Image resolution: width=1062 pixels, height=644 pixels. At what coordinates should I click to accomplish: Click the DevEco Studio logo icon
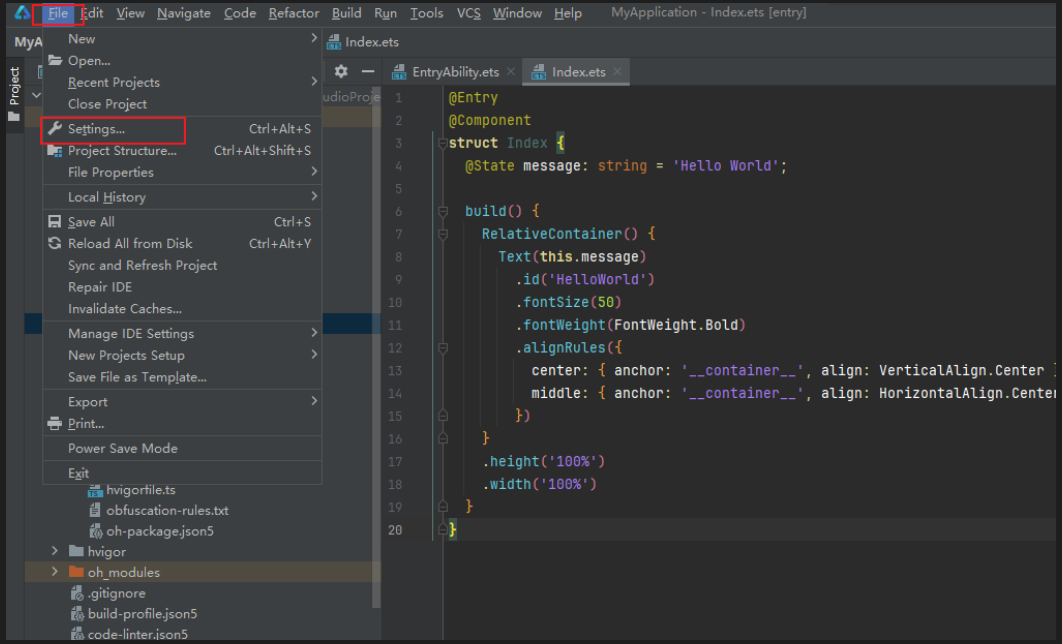click(x=22, y=13)
